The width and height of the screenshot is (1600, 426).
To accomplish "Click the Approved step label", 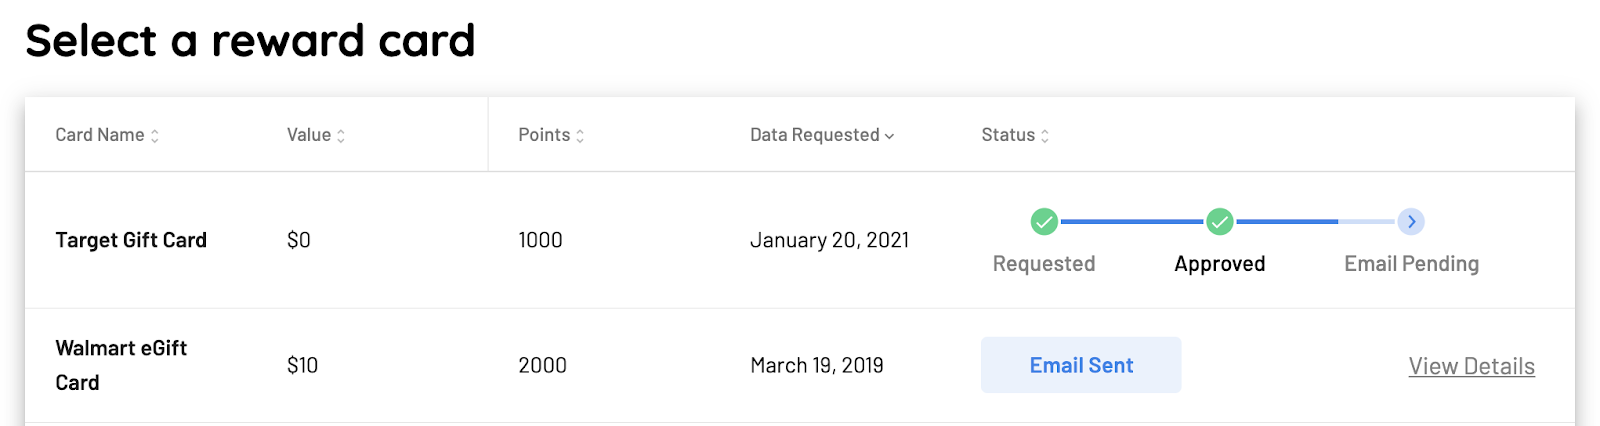I will pyautogui.click(x=1219, y=264).
